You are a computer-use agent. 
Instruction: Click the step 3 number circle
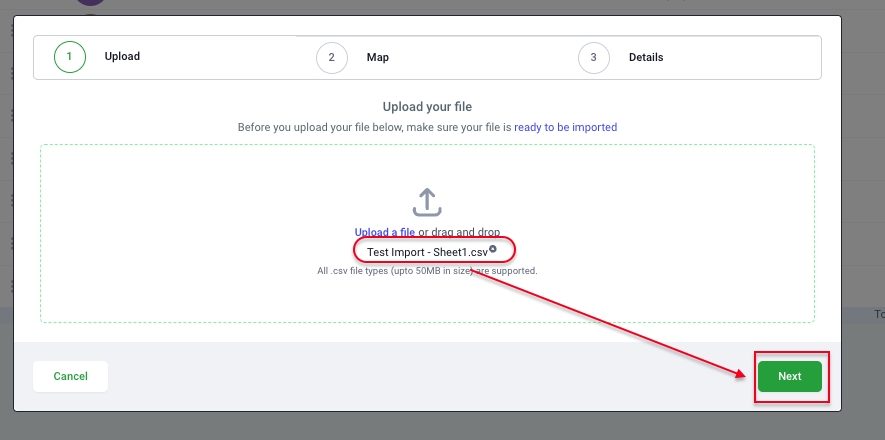pos(594,57)
